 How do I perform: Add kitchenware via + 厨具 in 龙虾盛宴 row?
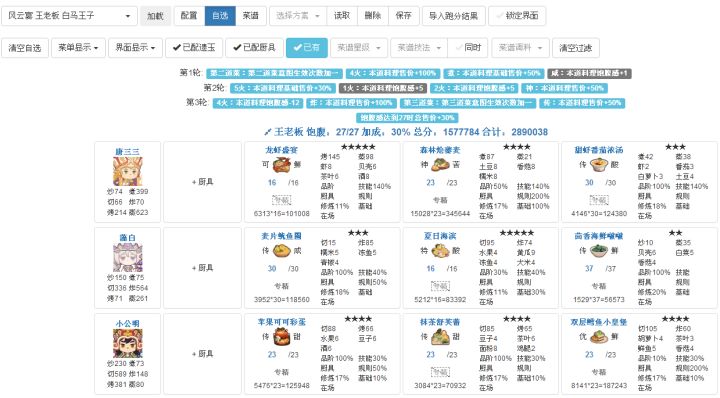coord(202,182)
